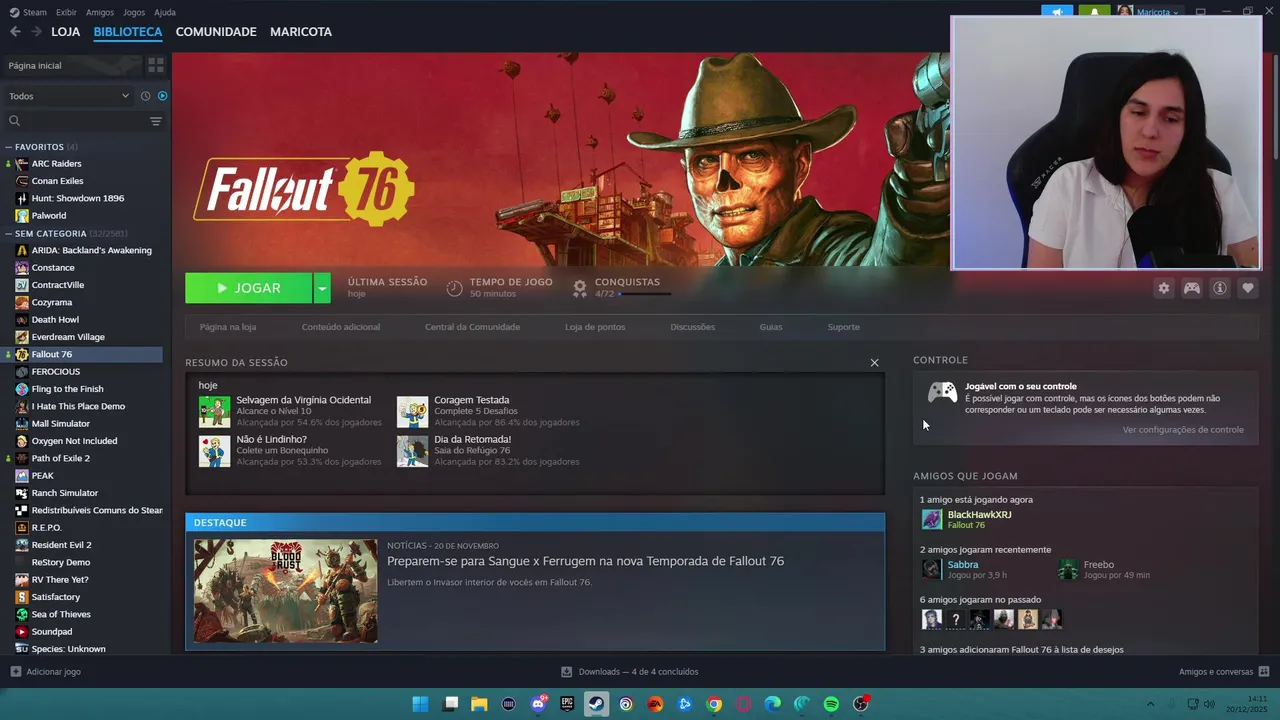Click the green JOGAR play button
The image size is (1280, 720).
(x=248, y=288)
